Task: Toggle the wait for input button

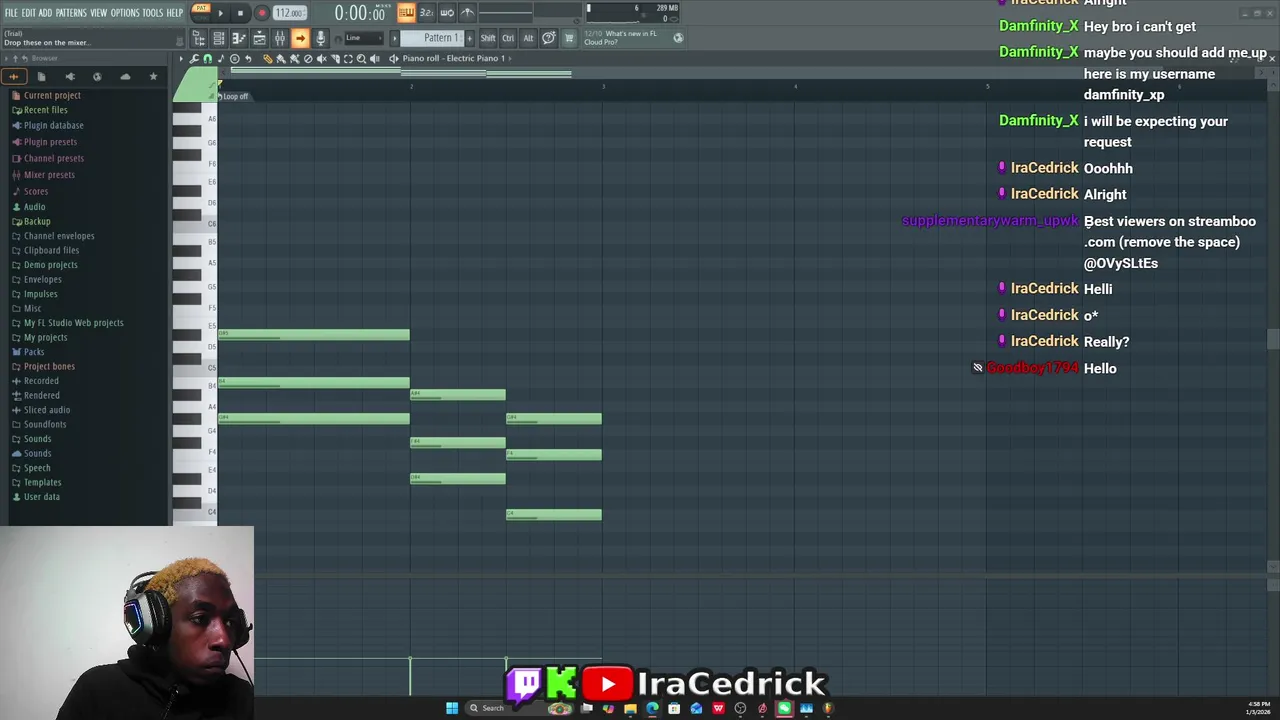Action: pos(447,13)
